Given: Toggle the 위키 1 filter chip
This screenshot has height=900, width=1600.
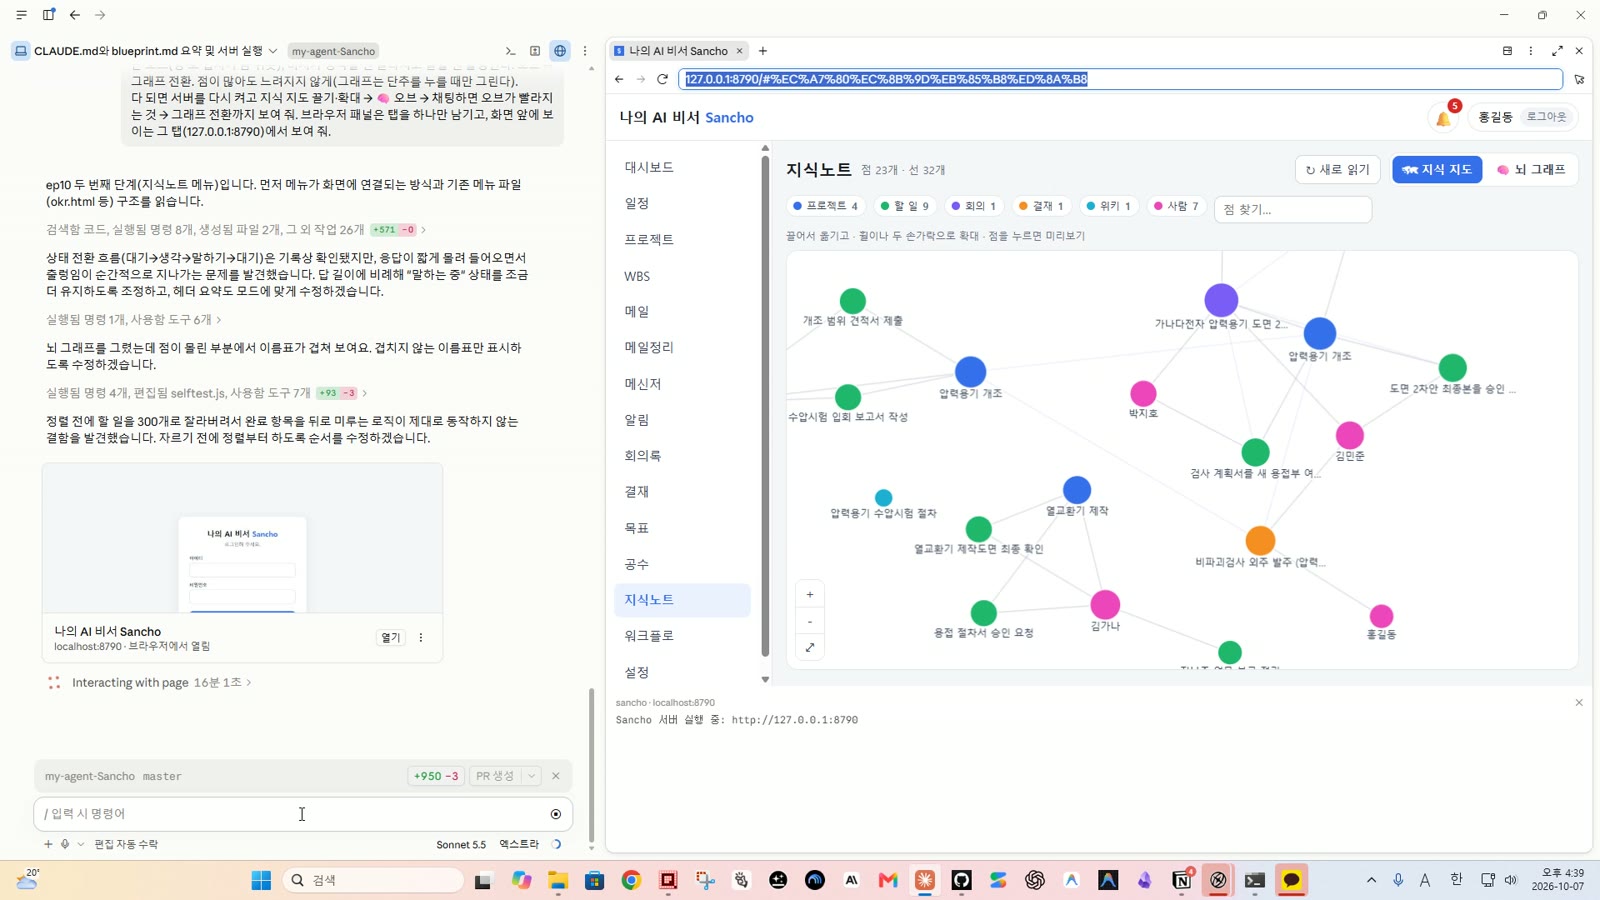Looking at the screenshot, I should click(1108, 206).
